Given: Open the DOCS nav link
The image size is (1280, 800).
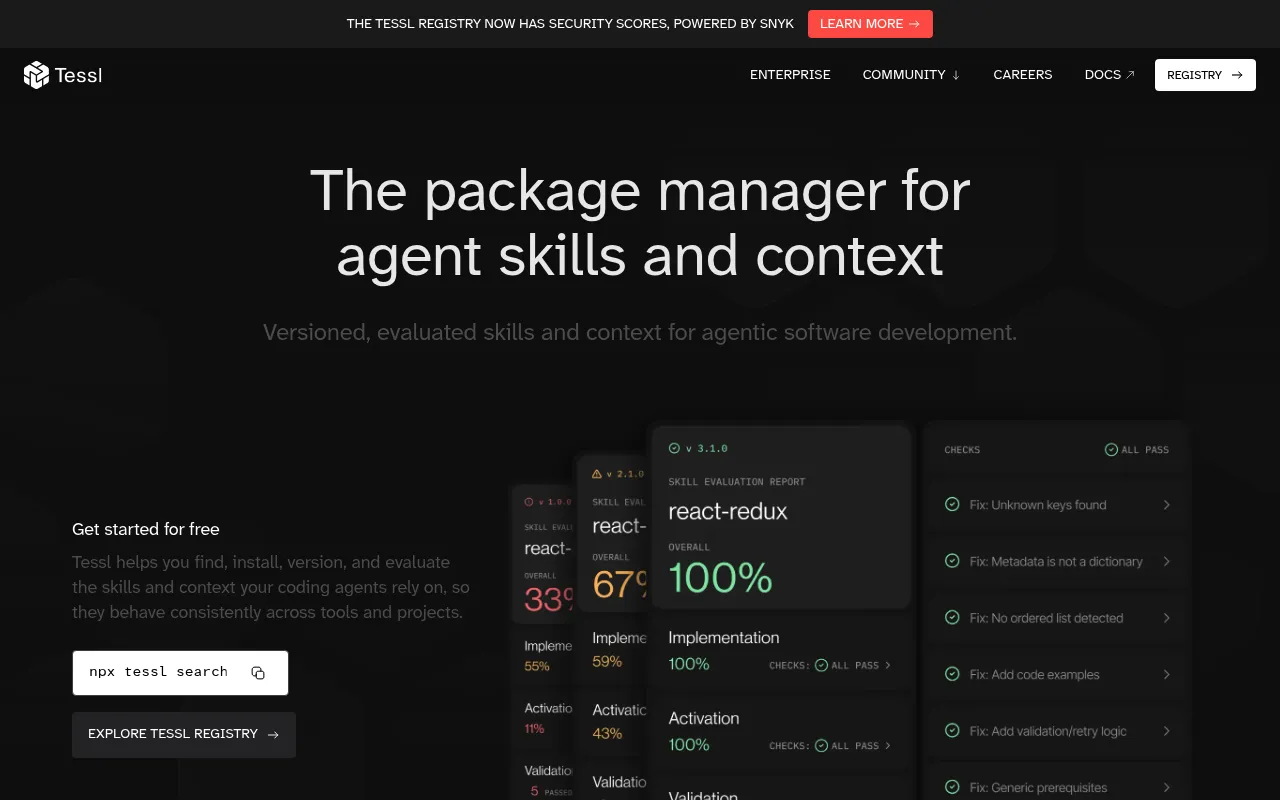Looking at the screenshot, I should click(1110, 75).
